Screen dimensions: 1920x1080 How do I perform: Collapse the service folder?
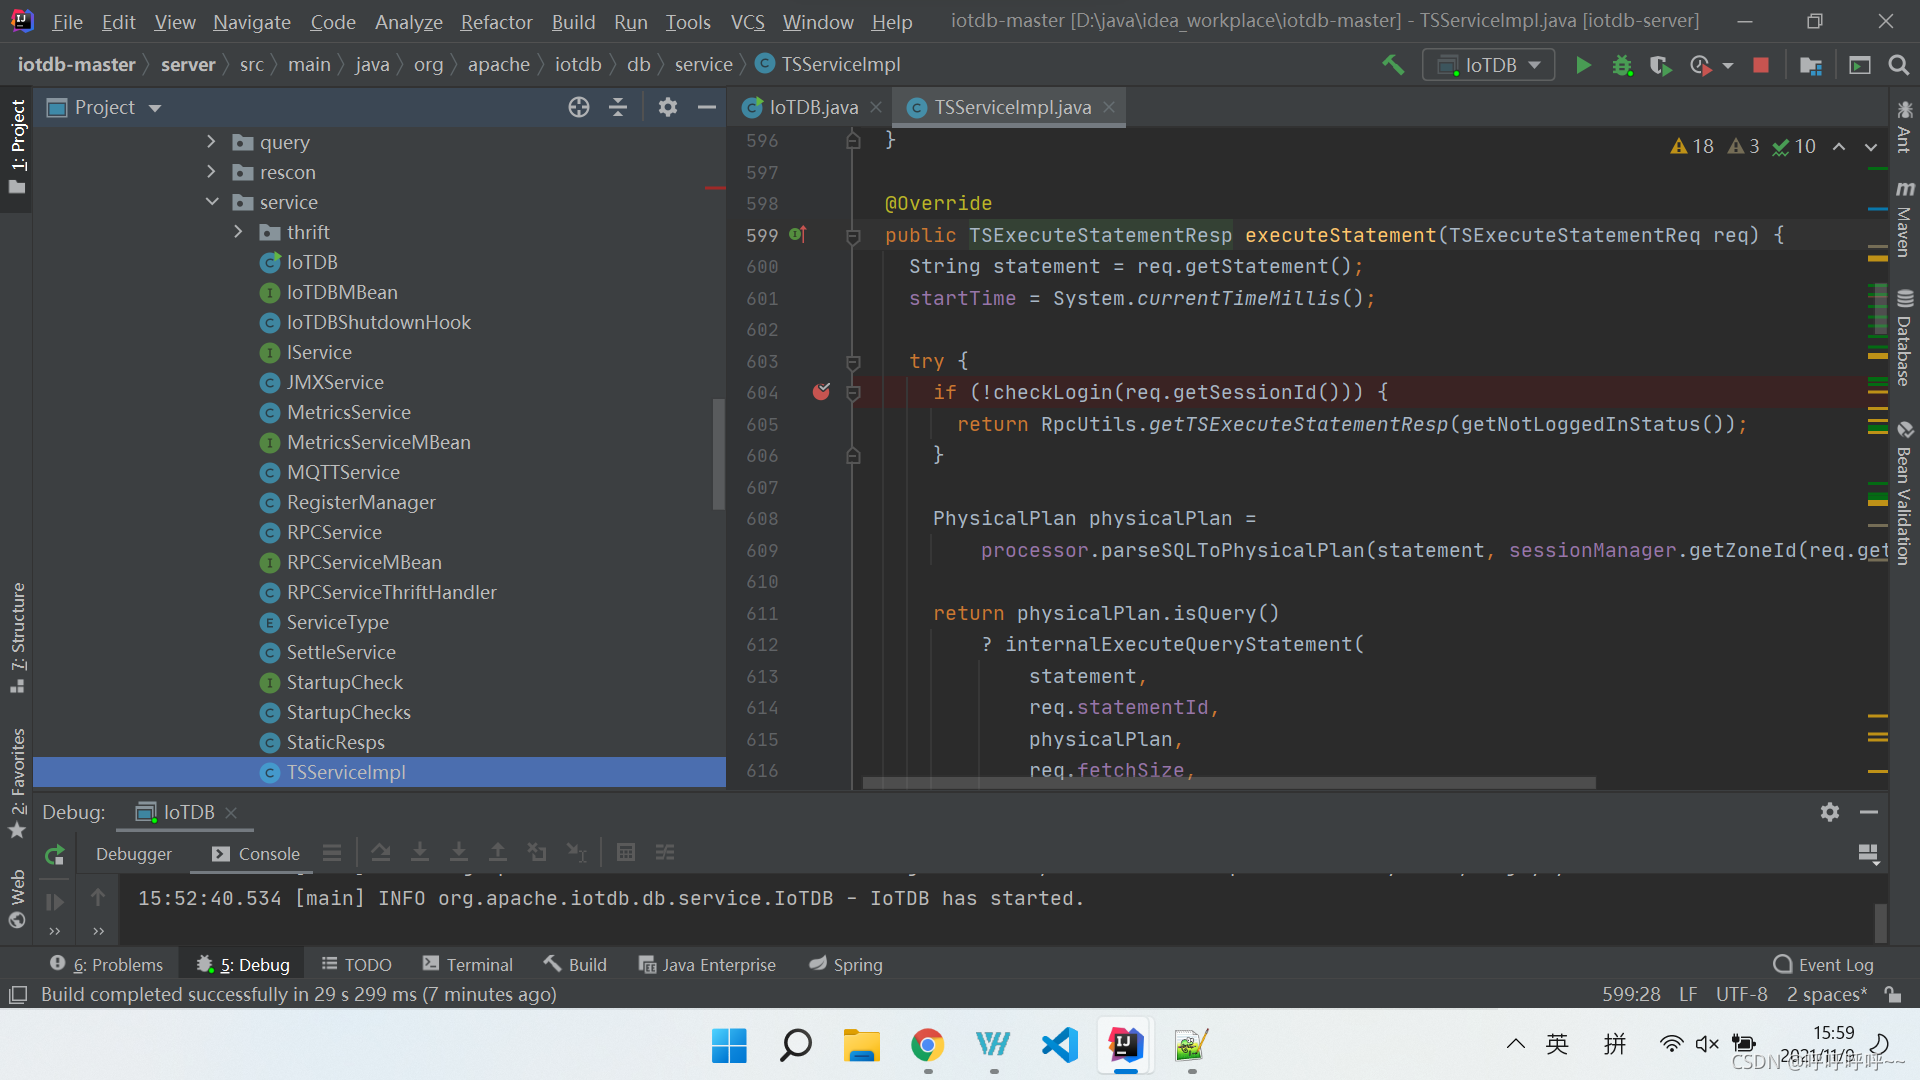point(212,202)
